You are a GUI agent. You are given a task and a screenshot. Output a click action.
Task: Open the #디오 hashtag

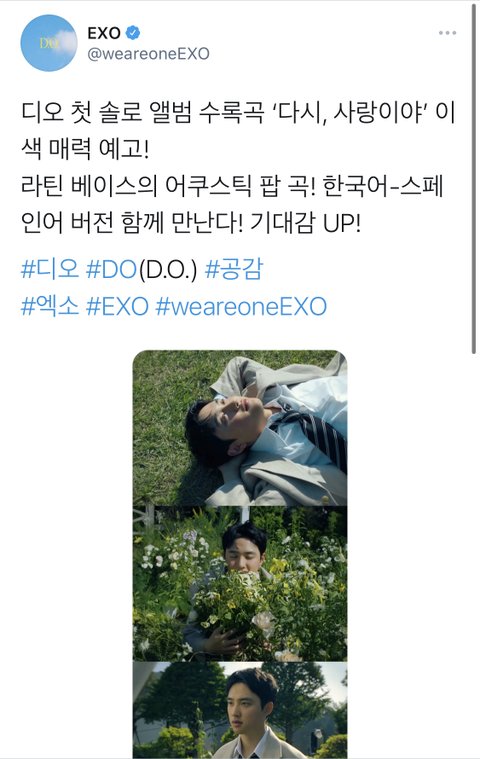tap(50, 269)
